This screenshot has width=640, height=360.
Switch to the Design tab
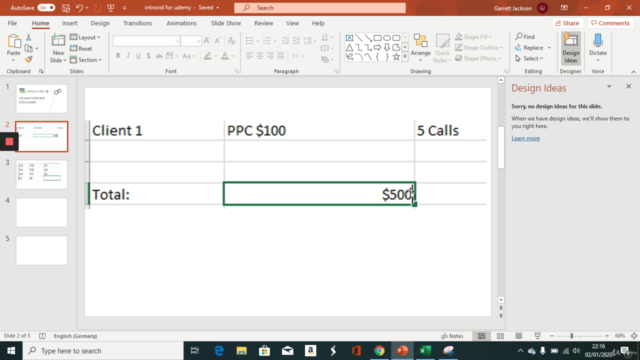100,23
